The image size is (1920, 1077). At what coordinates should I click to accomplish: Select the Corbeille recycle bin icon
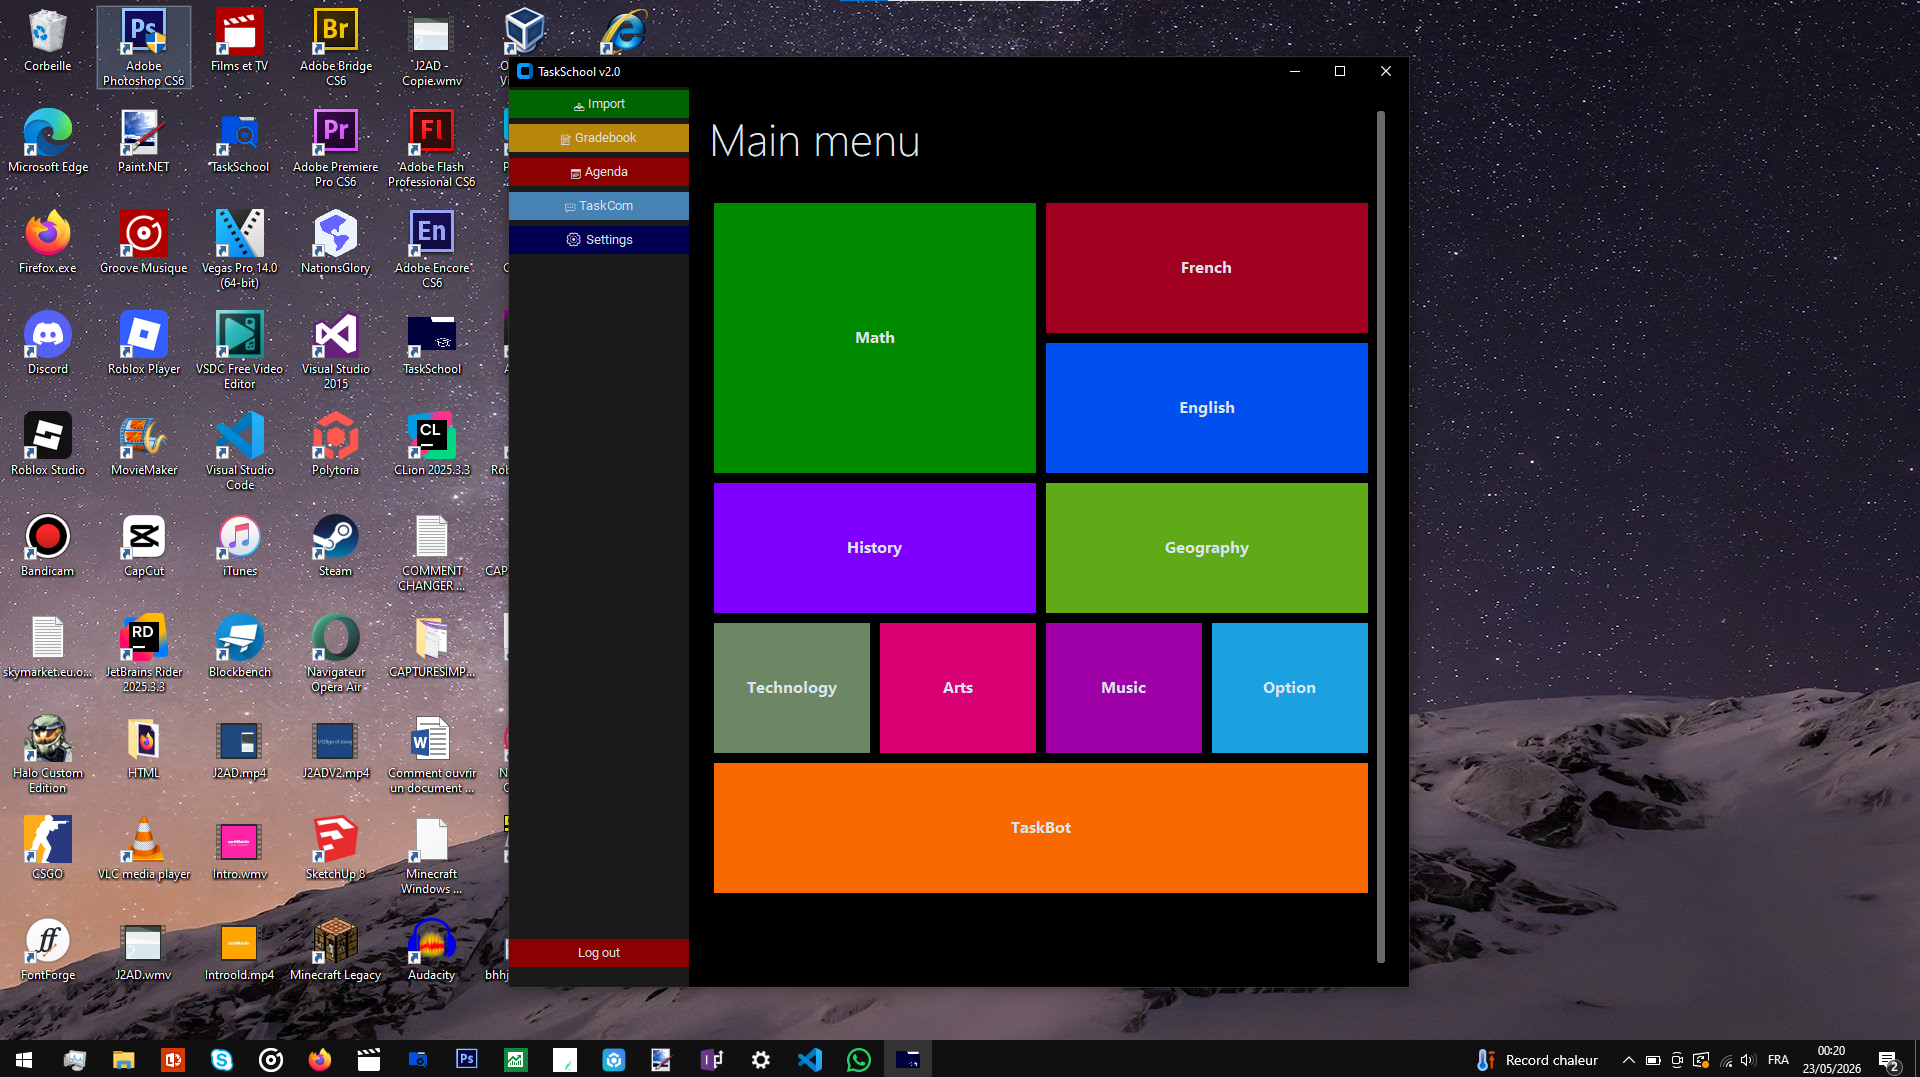pos(48,41)
